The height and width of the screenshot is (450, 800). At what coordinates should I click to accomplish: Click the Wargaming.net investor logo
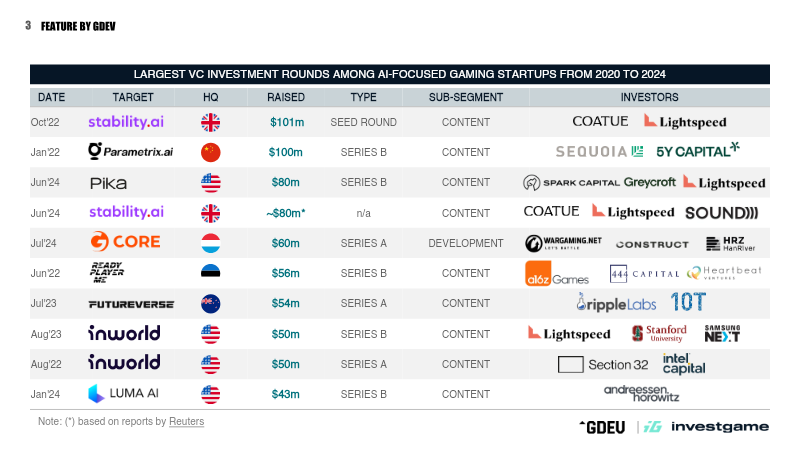click(x=563, y=243)
